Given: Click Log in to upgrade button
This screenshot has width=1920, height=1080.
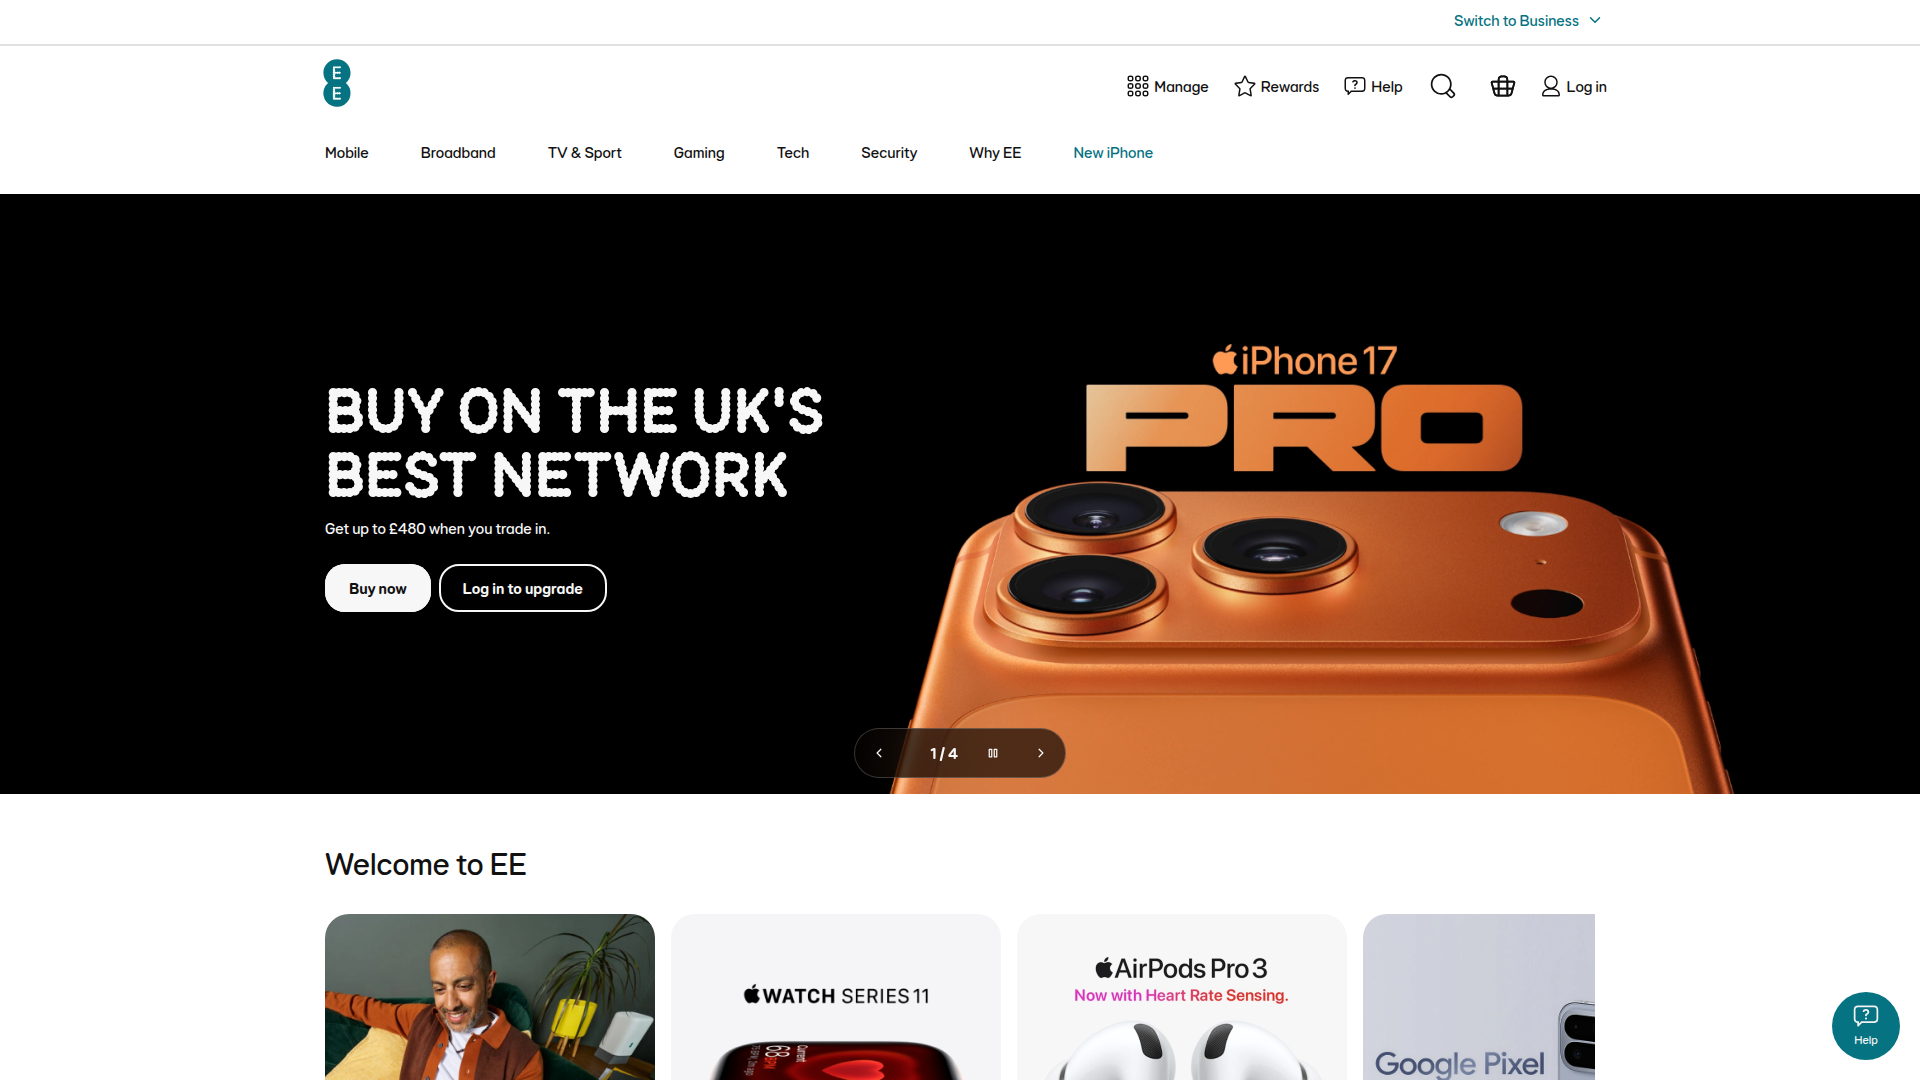Looking at the screenshot, I should 522,588.
